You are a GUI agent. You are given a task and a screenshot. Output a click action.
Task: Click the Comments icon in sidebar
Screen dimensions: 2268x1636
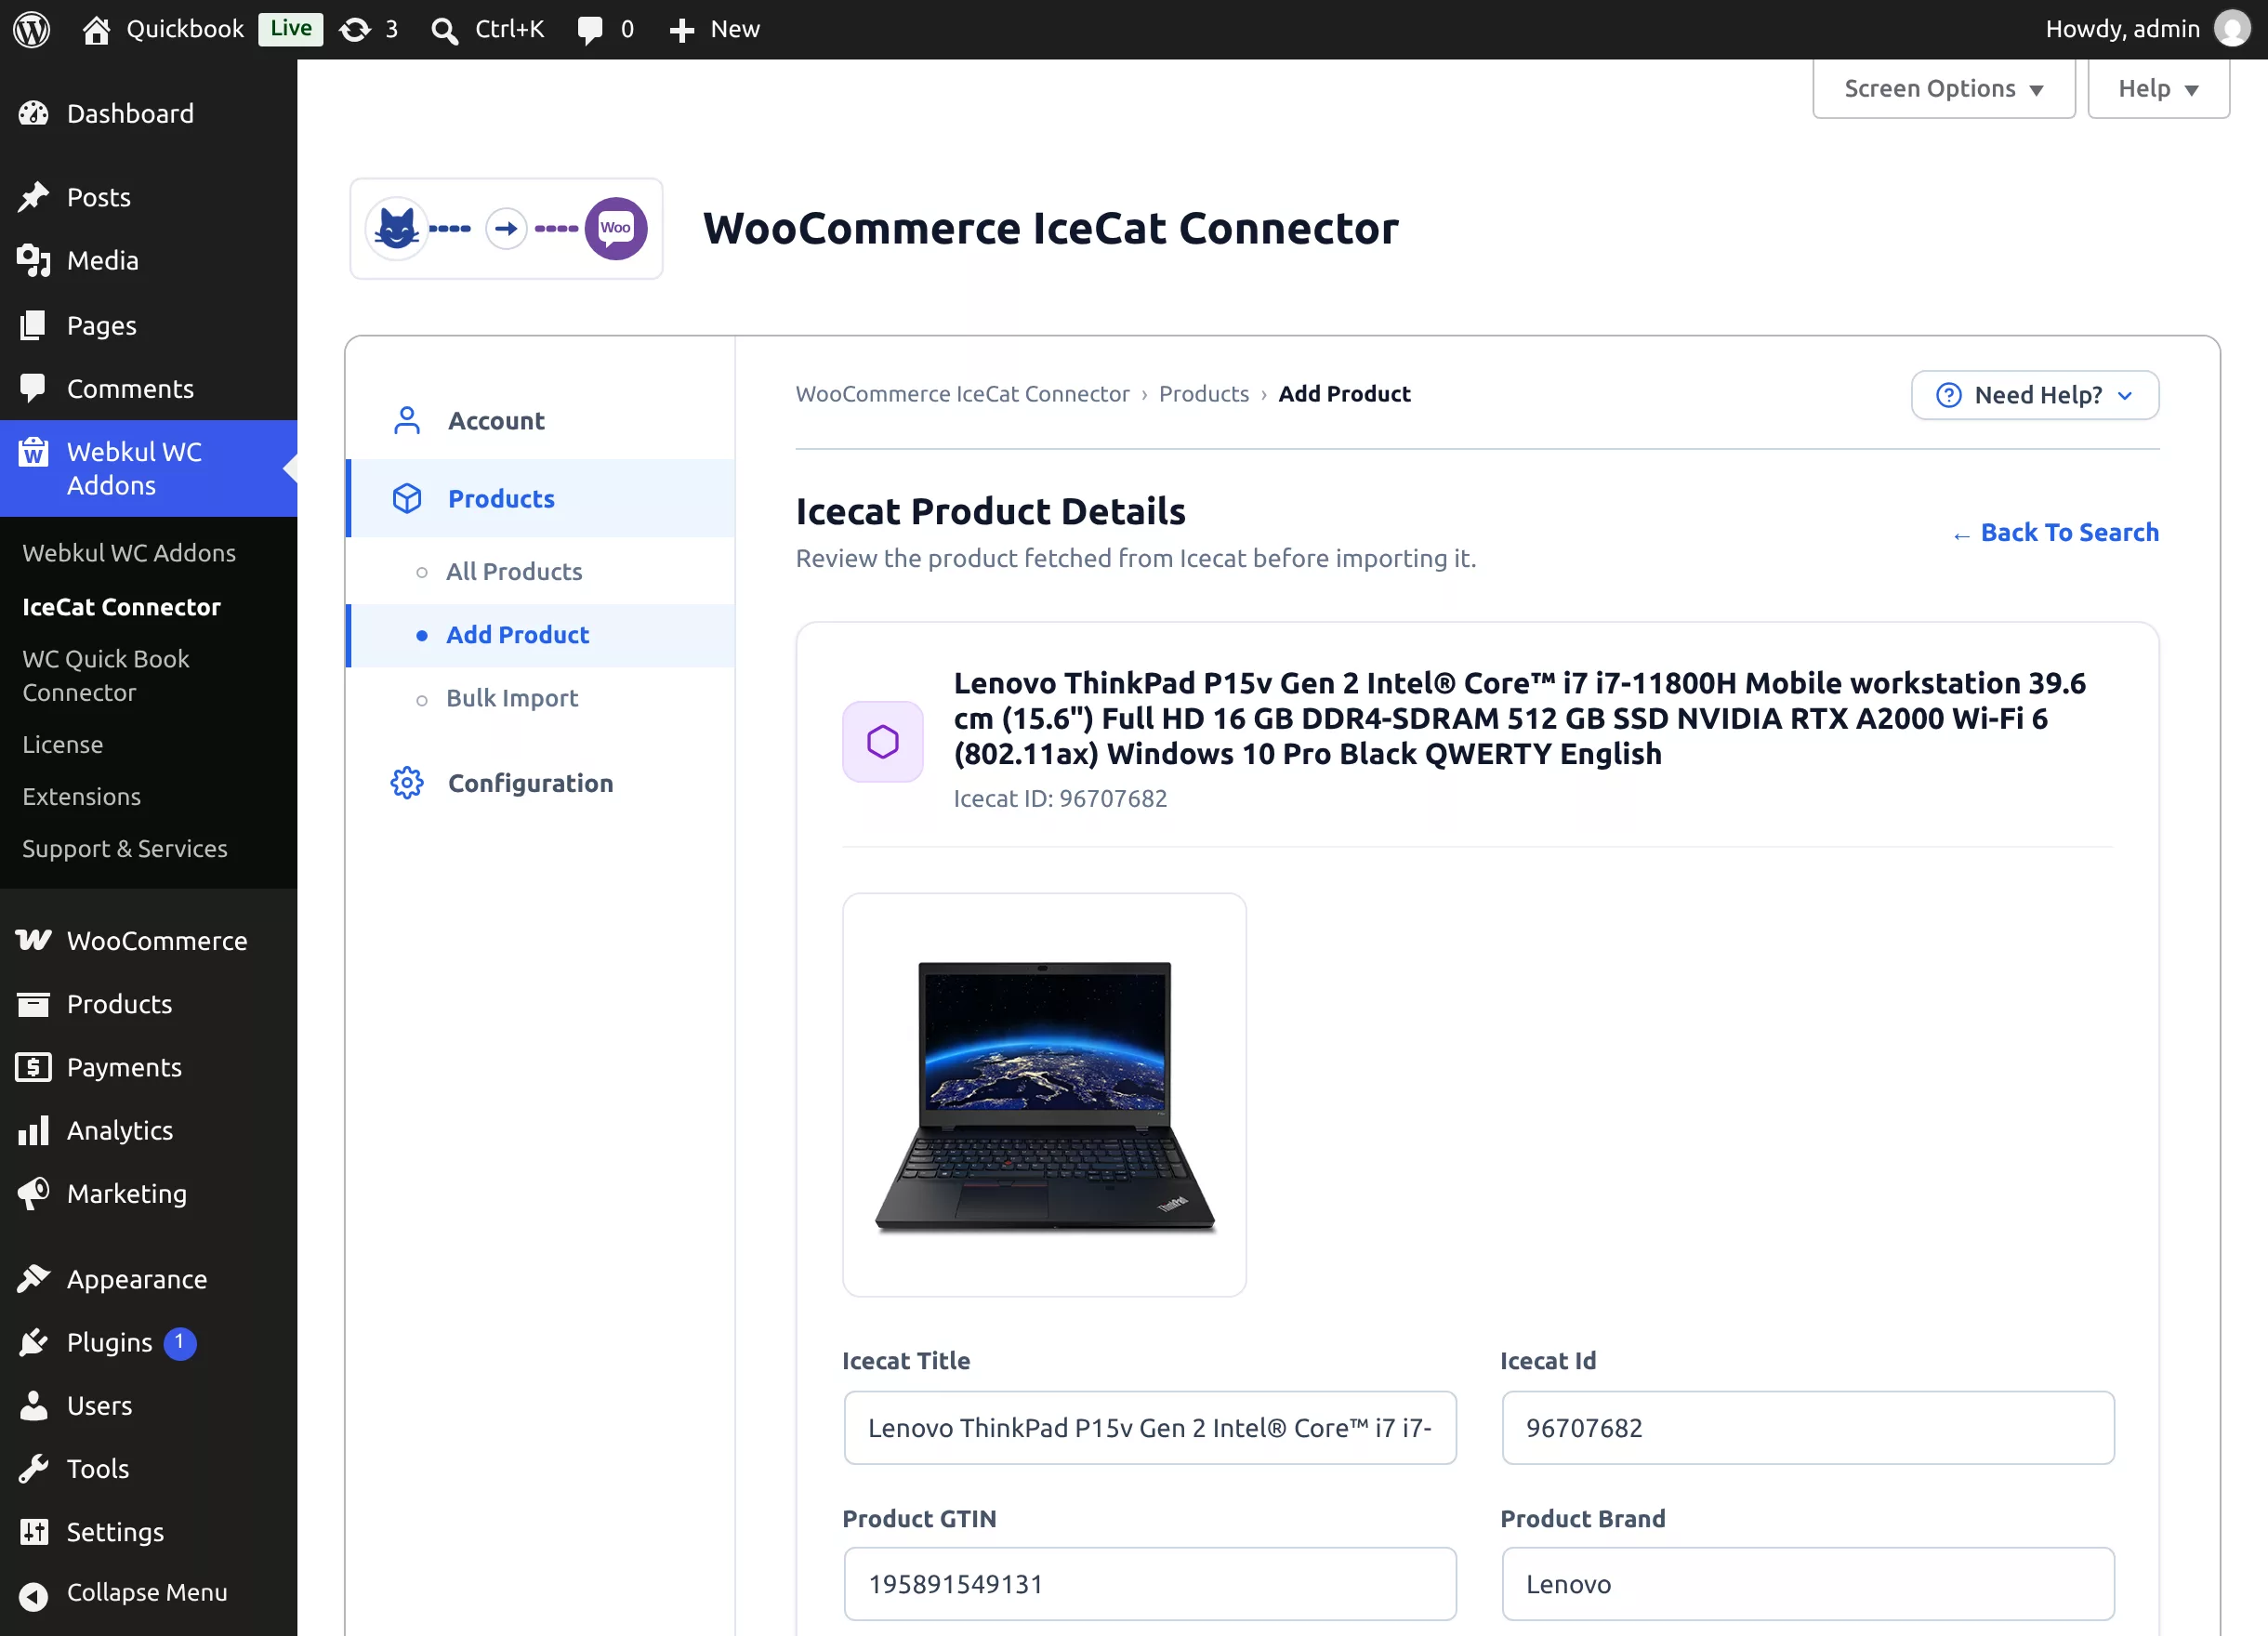pos(33,388)
